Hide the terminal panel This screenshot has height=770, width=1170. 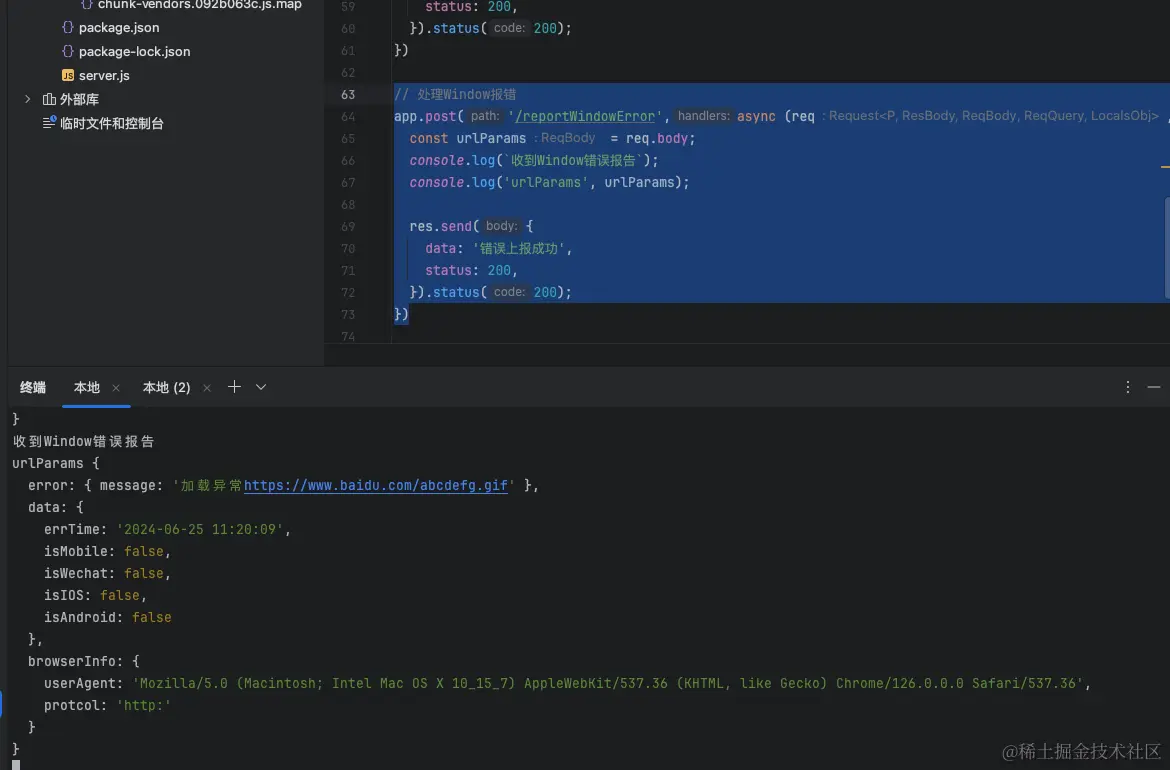[1154, 387]
